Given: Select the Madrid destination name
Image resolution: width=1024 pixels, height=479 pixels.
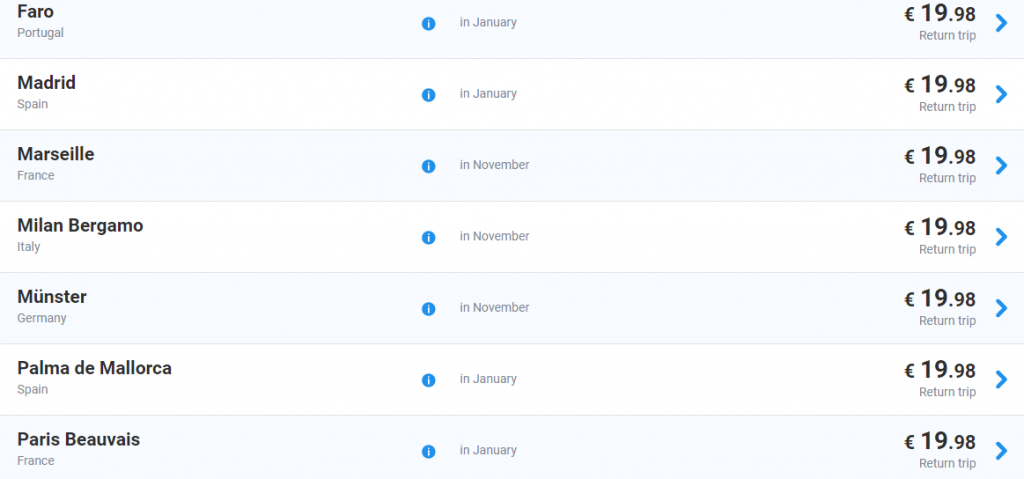Looking at the screenshot, I should 47,83.
